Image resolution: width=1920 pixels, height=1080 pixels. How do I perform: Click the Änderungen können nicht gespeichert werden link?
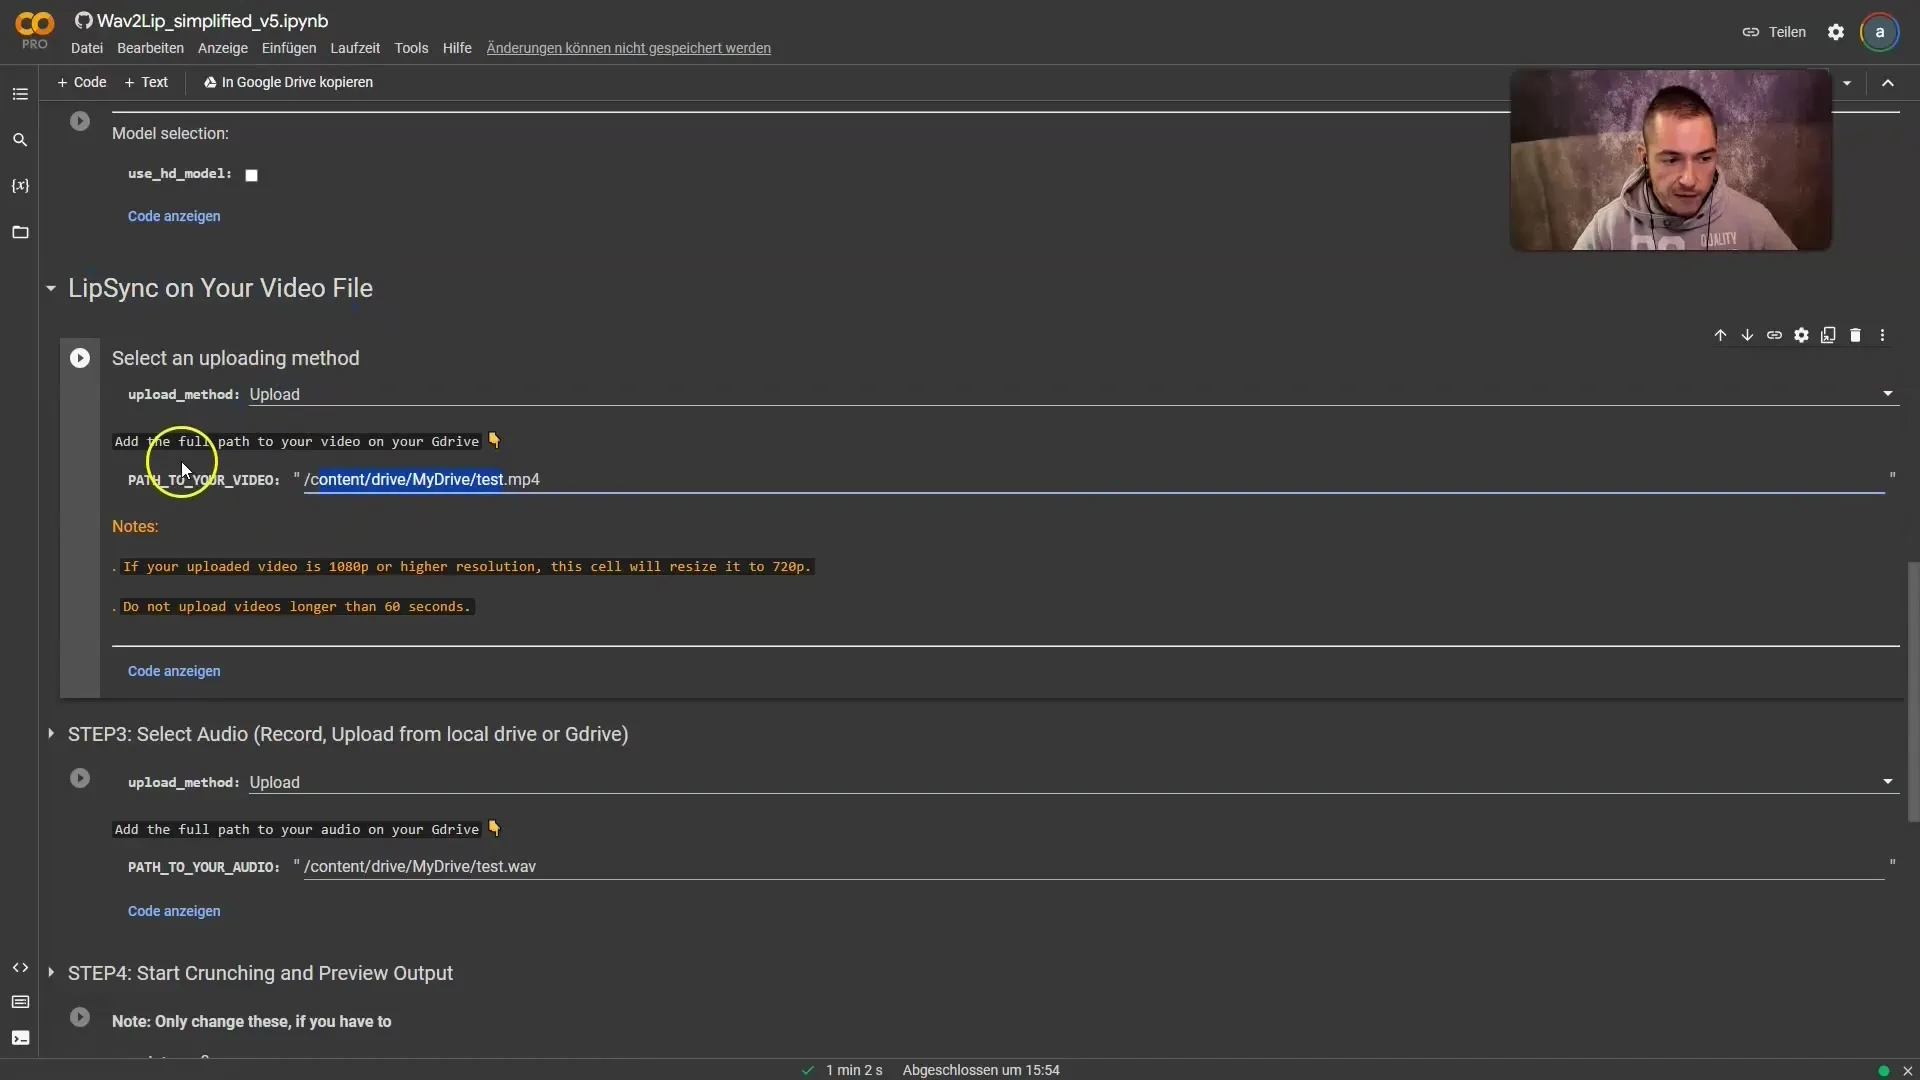click(628, 48)
